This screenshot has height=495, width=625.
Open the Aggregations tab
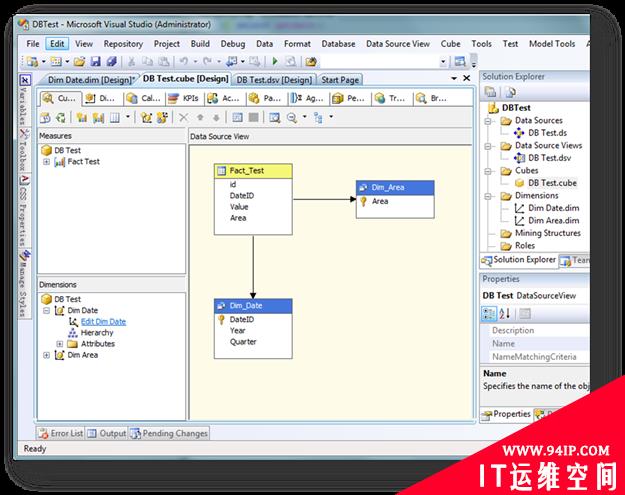pyautogui.click(x=307, y=98)
